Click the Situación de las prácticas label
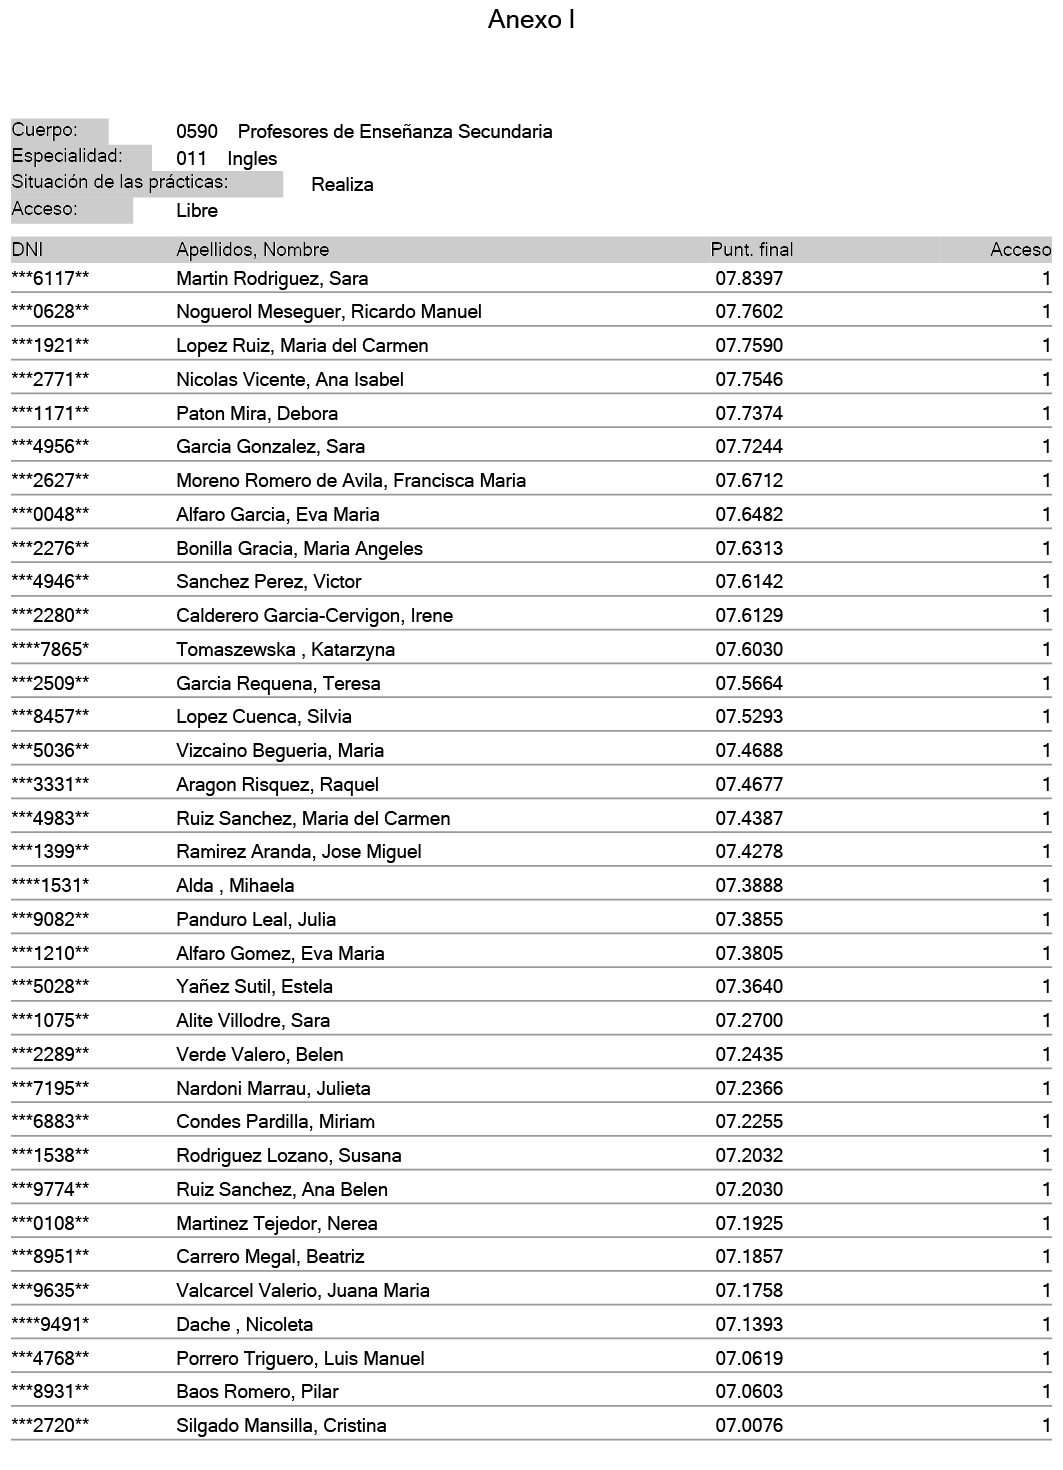The width and height of the screenshot is (1063, 1470). pyautogui.click(x=120, y=182)
